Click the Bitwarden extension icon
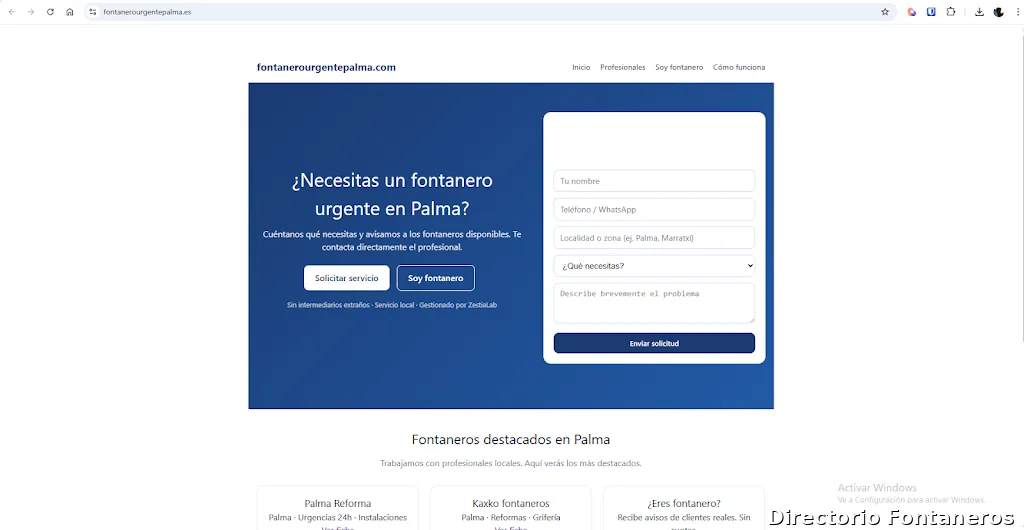 (931, 12)
